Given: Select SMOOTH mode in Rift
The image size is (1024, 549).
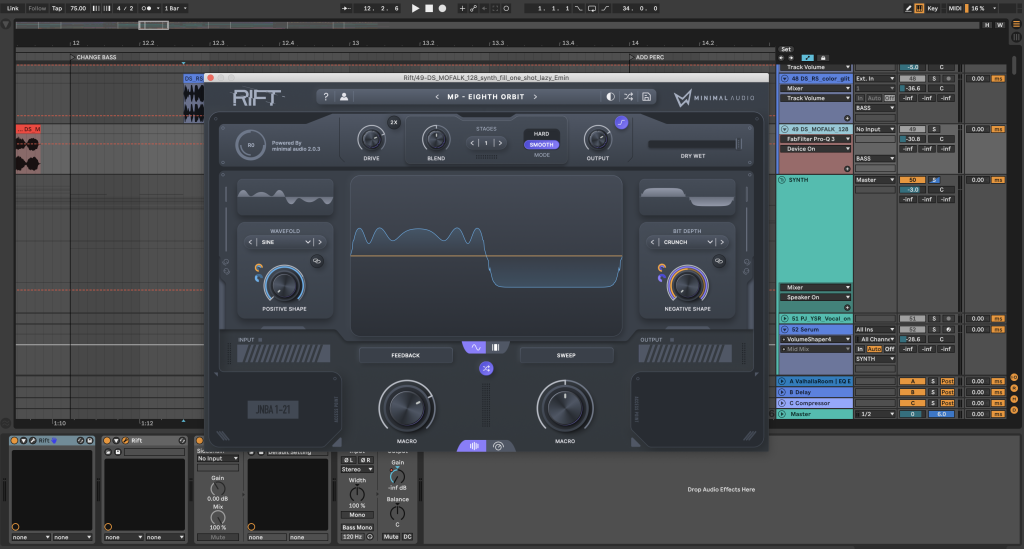Looking at the screenshot, I should [541, 145].
